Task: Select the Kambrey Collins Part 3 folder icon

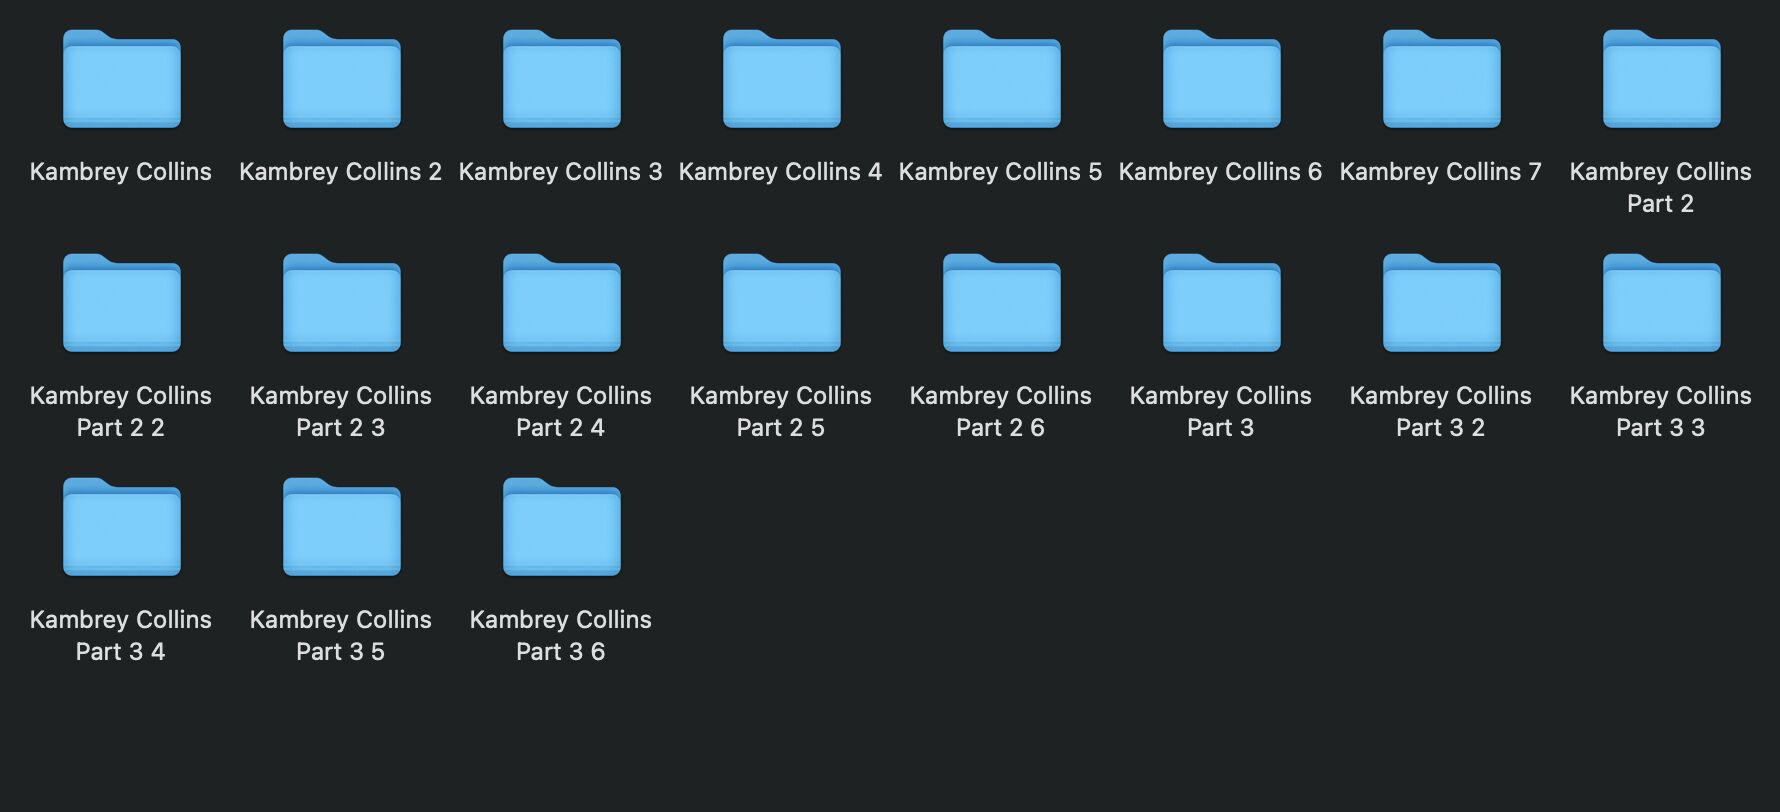Action: 1221,303
